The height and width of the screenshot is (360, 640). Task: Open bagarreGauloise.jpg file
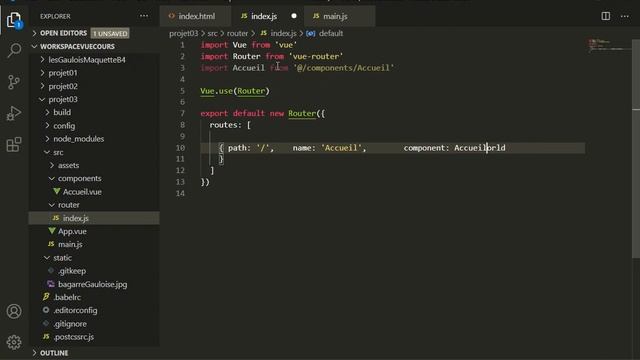[94, 284]
